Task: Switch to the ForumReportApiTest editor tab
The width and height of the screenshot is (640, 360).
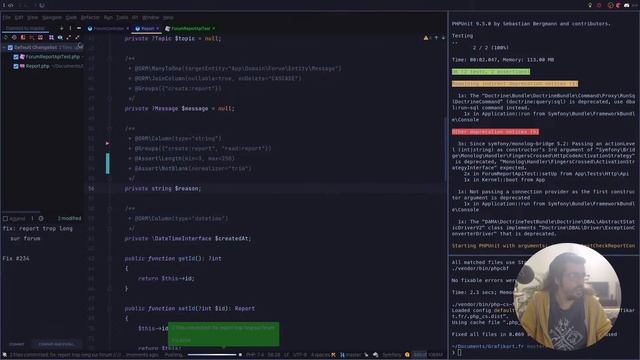Action: coord(190,29)
